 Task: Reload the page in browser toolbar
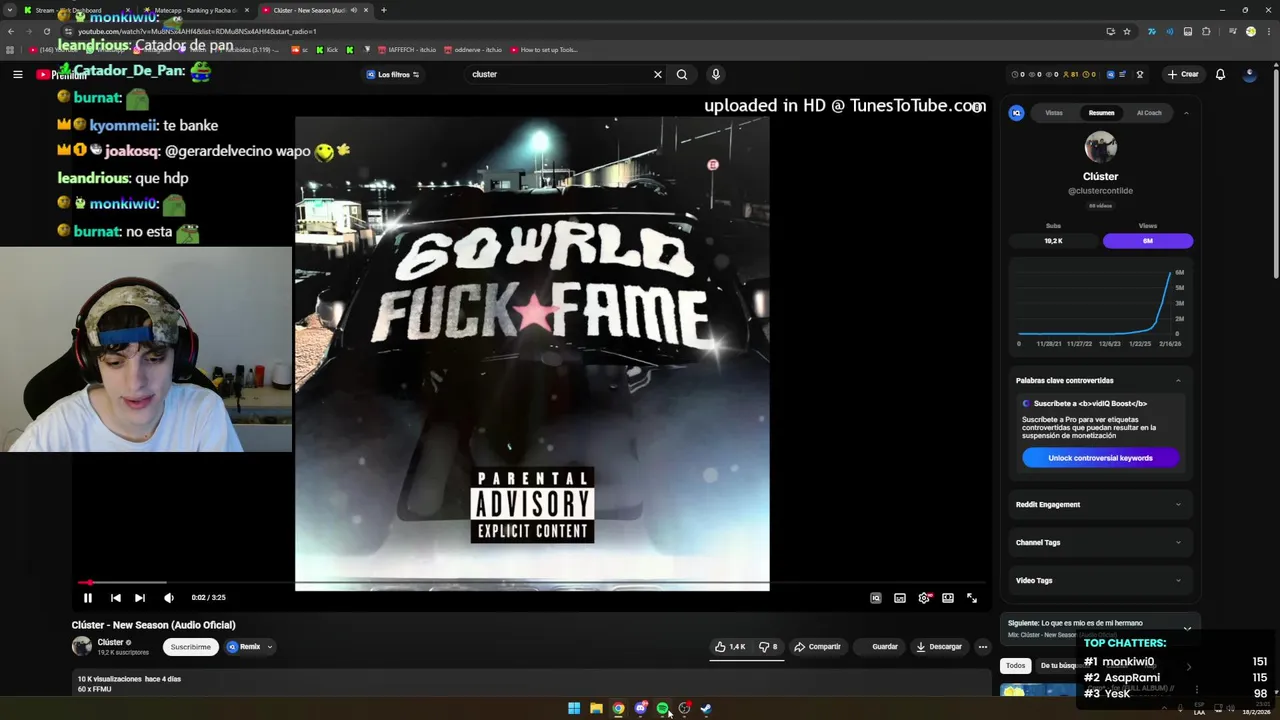(x=46, y=31)
